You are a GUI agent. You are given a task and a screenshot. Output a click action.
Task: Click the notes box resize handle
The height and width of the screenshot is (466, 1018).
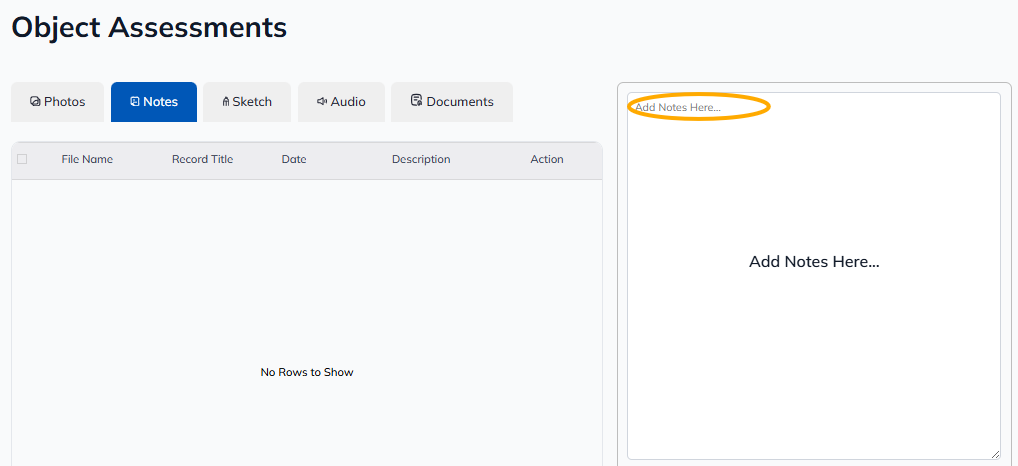(995, 454)
